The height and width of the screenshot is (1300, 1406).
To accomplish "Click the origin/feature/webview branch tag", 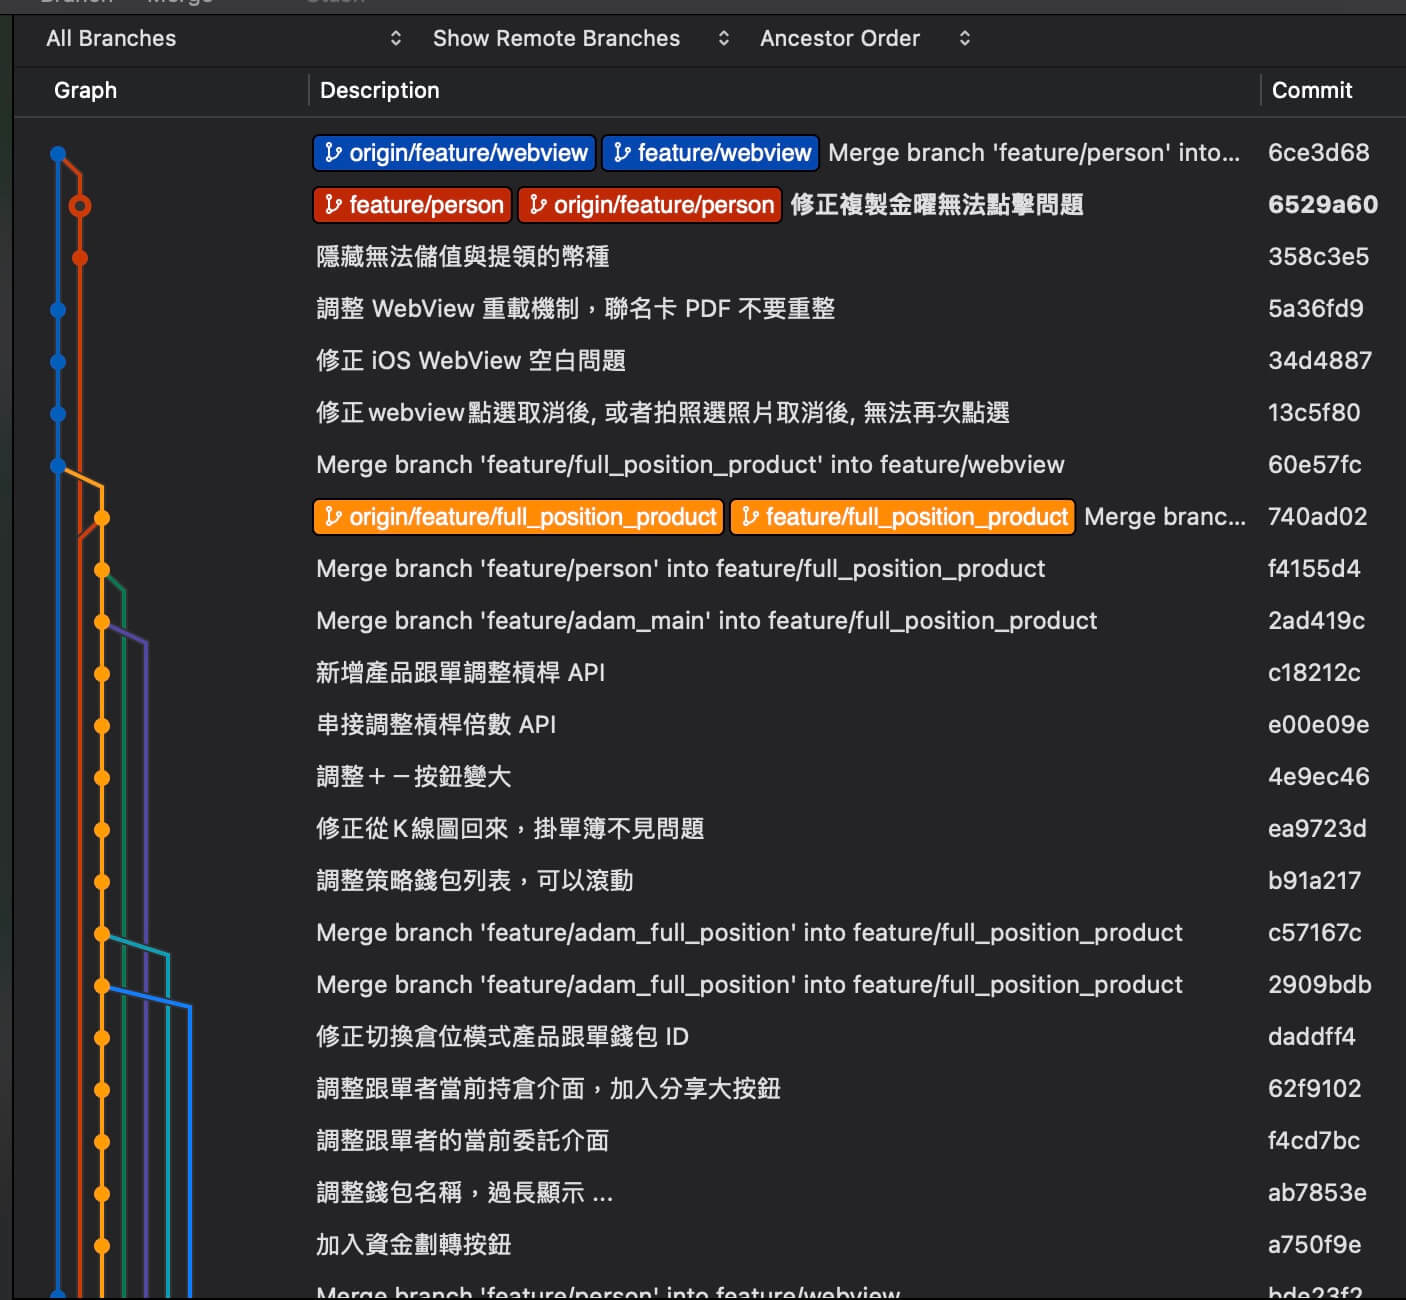I will (x=455, y=153).
